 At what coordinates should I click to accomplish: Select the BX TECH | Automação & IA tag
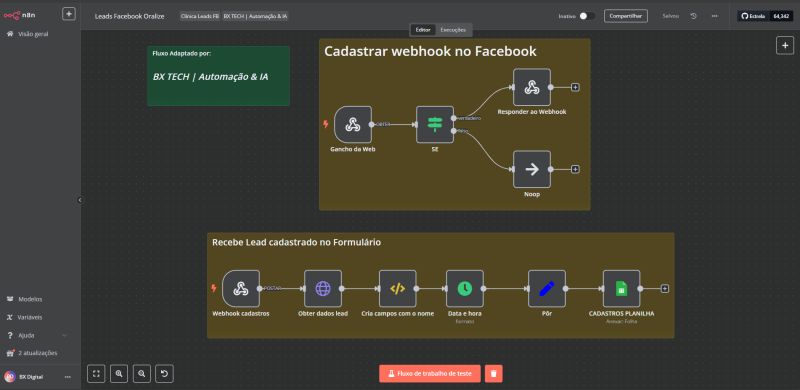click(255, 16)
